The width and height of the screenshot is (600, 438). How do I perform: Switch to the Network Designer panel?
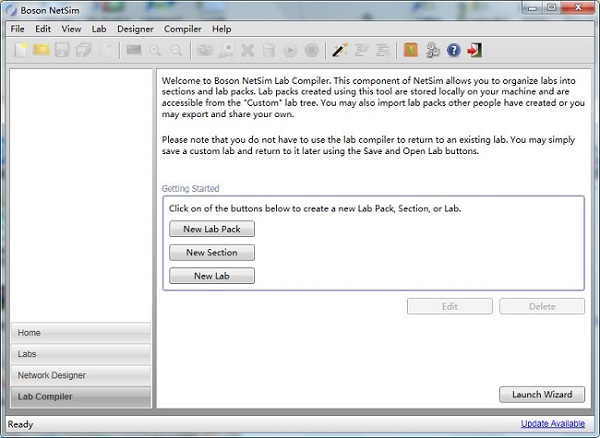[81, 375]
